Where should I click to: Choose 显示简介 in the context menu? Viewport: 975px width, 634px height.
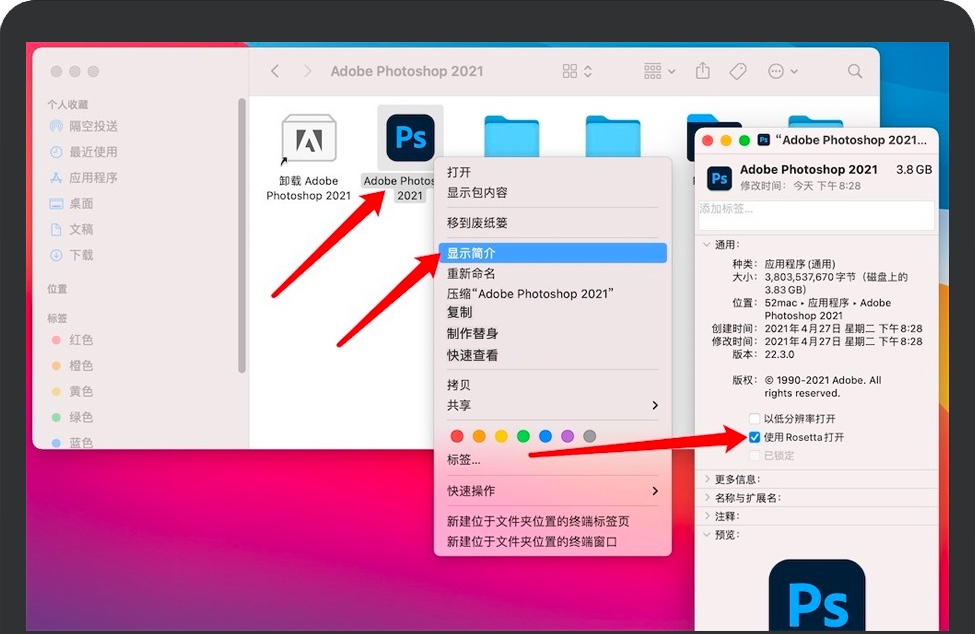[x=552, y=253]
